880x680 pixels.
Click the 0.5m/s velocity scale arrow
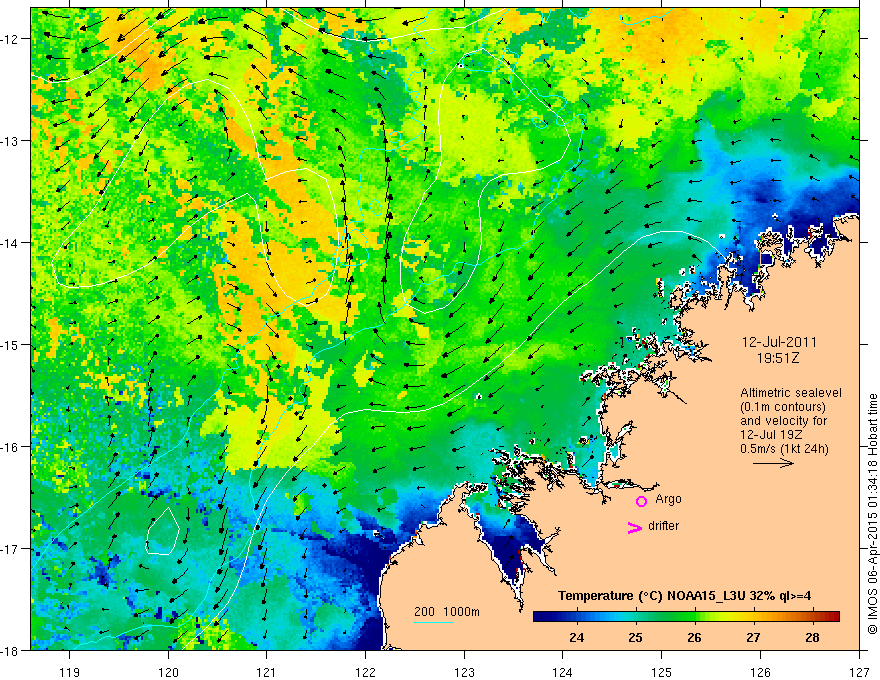pos(773,463)
